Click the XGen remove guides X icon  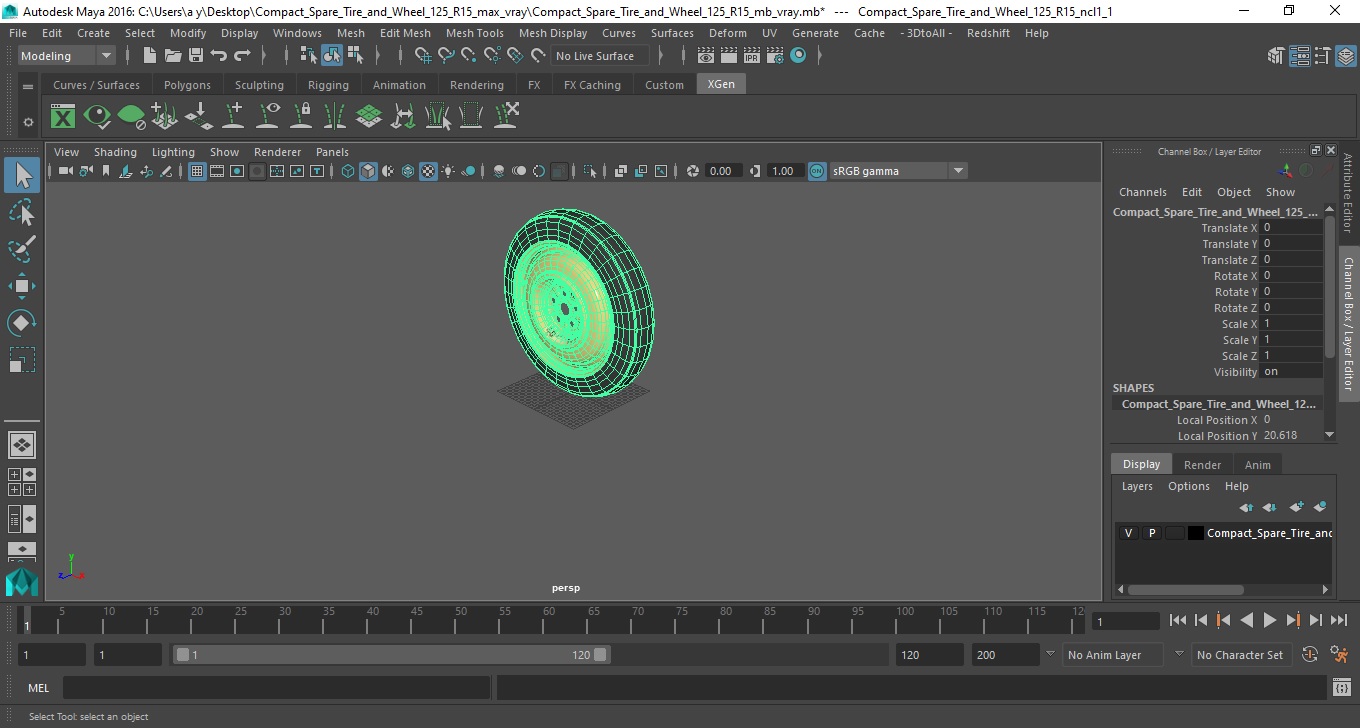coord(506,117)
